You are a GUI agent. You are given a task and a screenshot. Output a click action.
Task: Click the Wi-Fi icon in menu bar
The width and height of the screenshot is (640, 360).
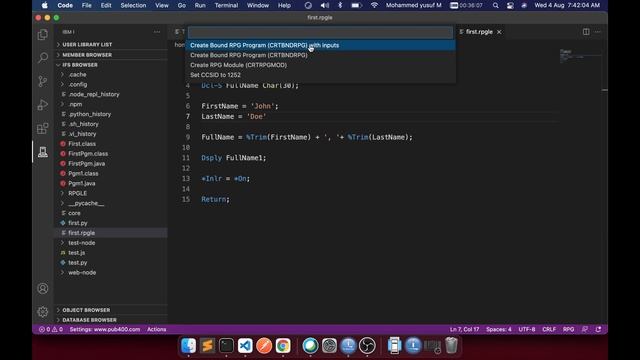point(374,5)
